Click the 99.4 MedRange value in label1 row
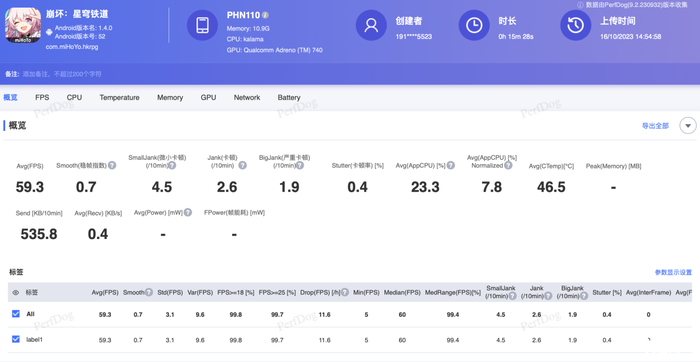 coord(453,340)
